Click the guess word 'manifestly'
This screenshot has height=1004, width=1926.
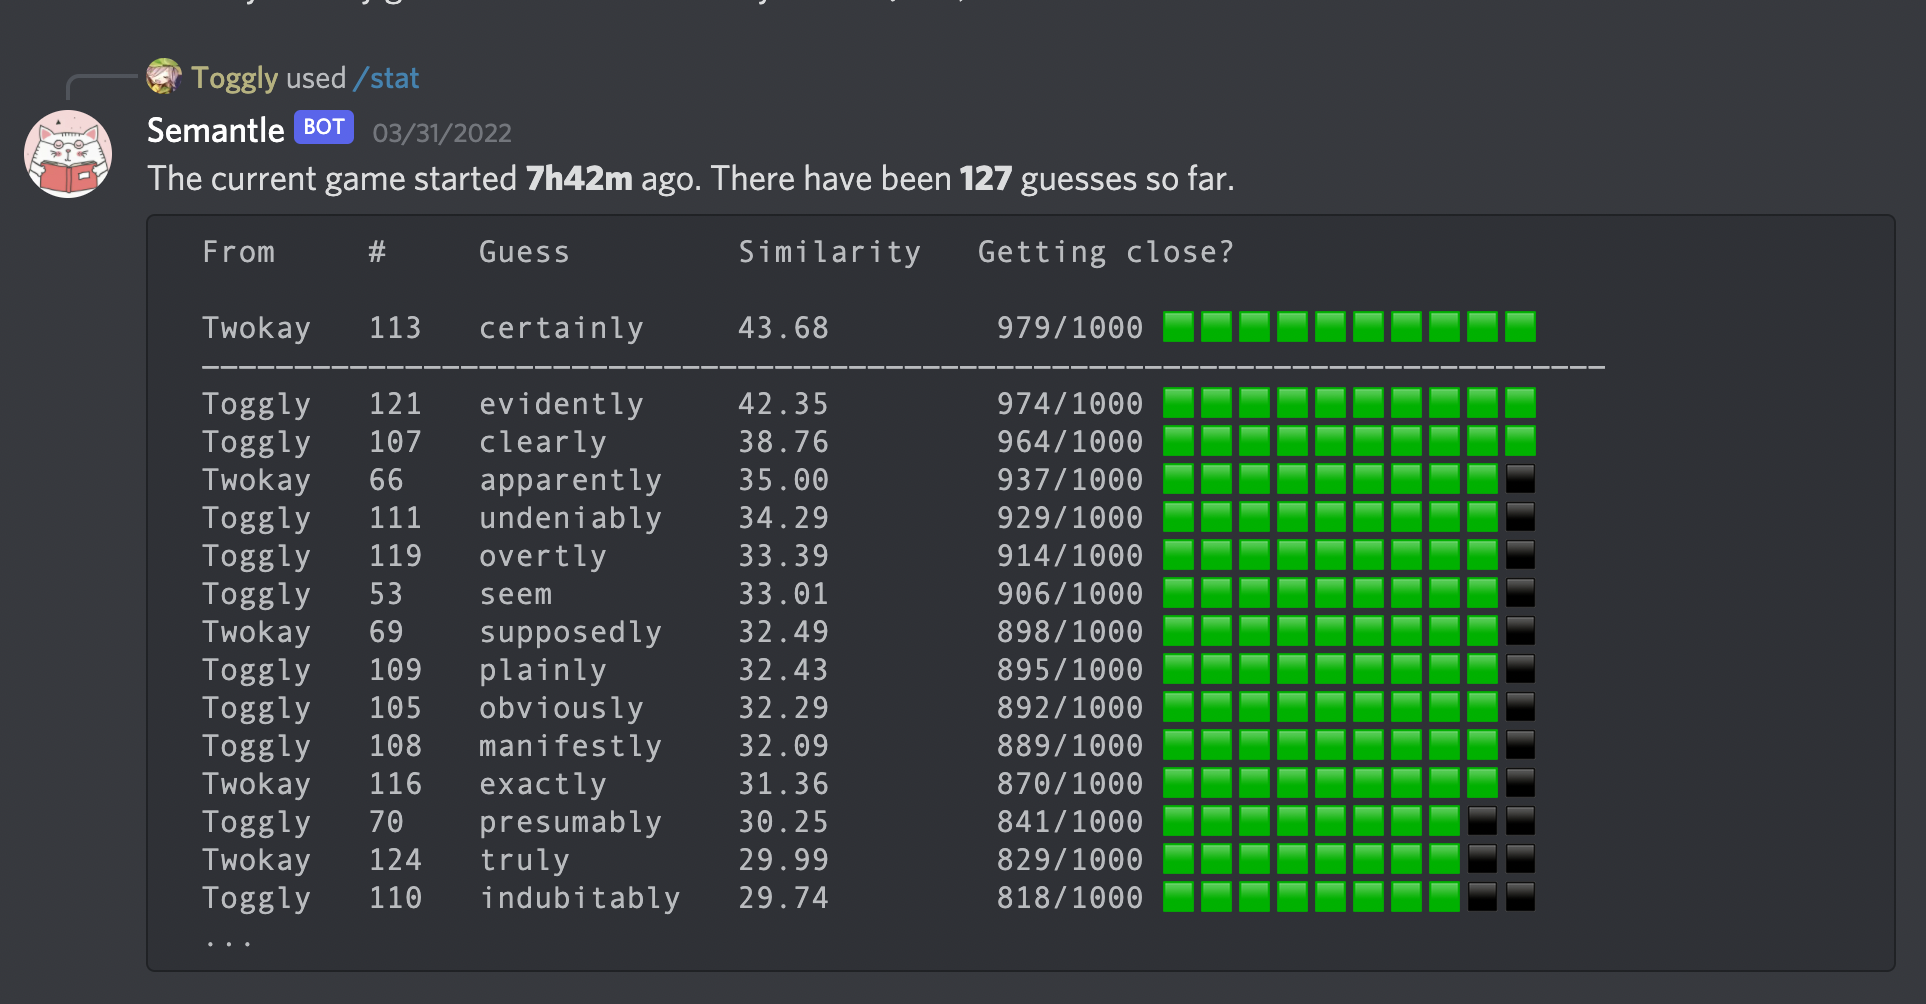(x=570, y=746)
